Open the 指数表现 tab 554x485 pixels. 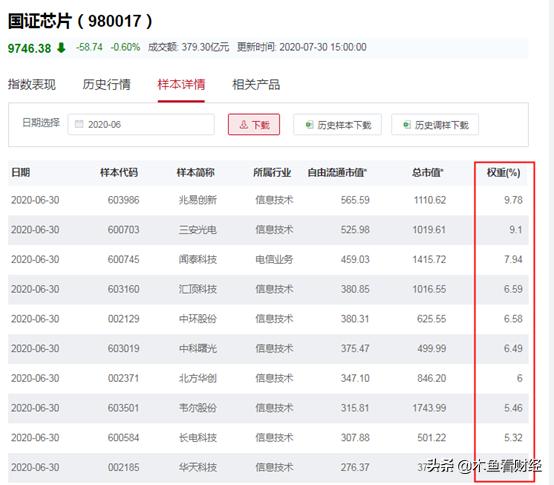click(x=32, y=84)
